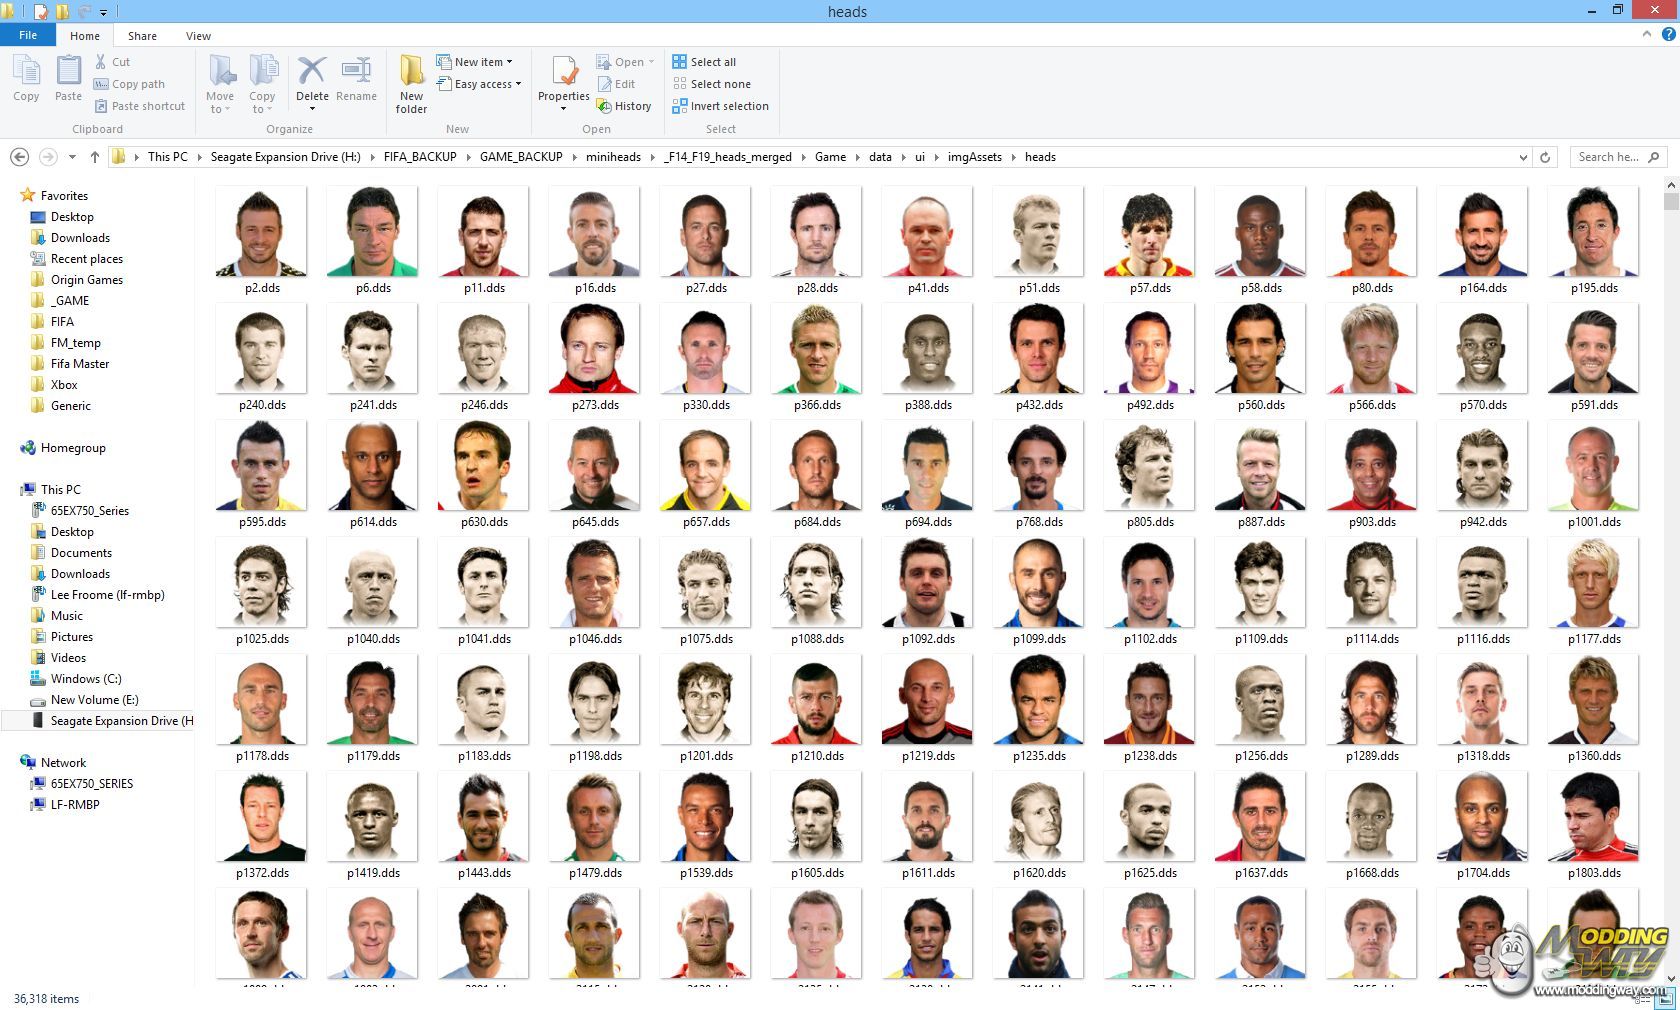Click the History icon in Open group
The image size is (1680, 1010).
623,106
